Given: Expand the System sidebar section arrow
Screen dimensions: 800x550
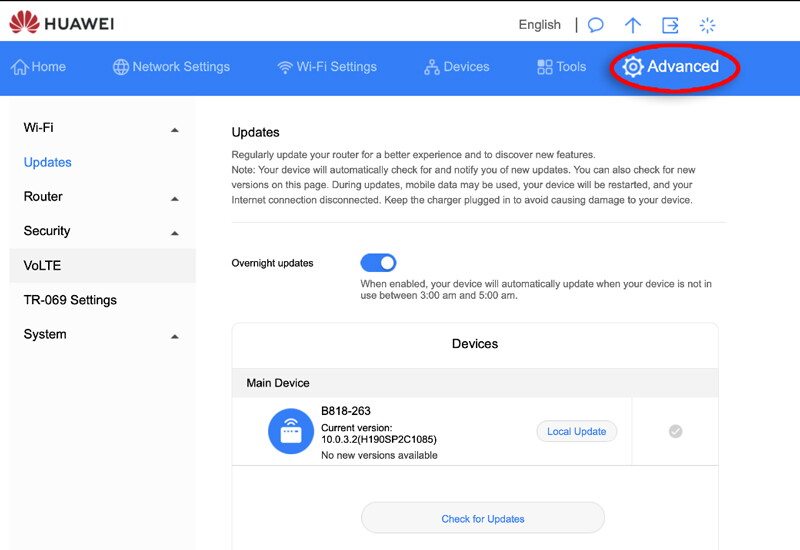Looking at the screenshot, I should click(174, 337).
